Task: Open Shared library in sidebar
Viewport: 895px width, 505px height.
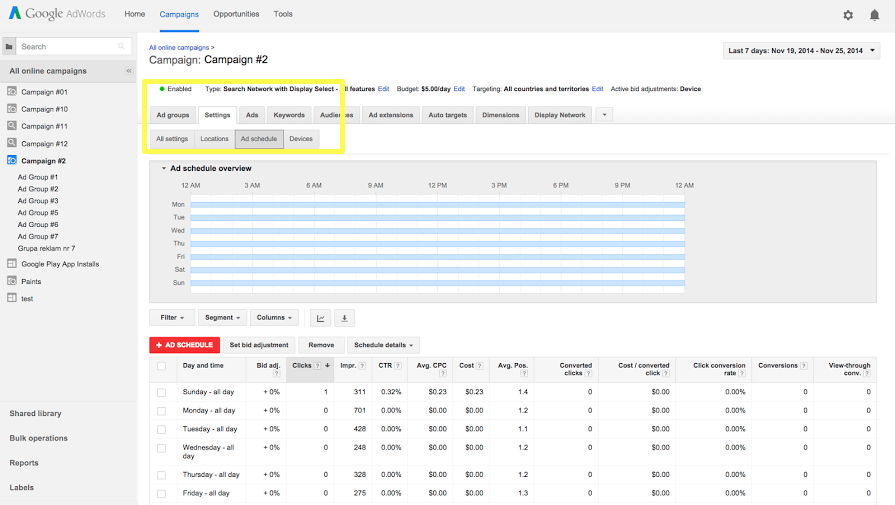Action: pos(35,413)
